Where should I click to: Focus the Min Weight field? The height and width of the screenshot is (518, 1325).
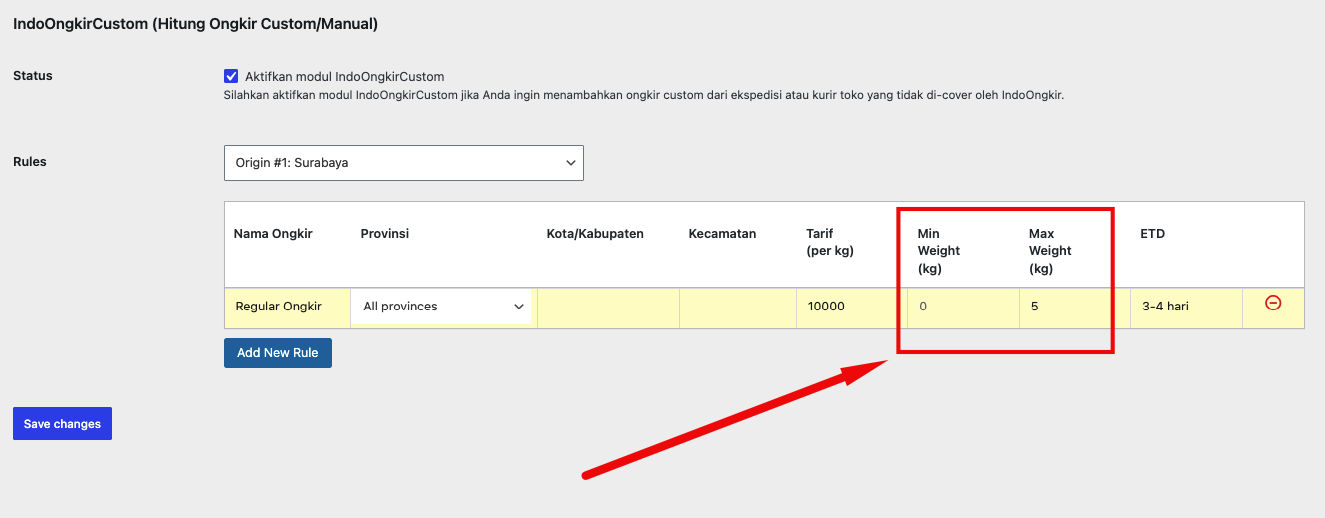[964, 307]
